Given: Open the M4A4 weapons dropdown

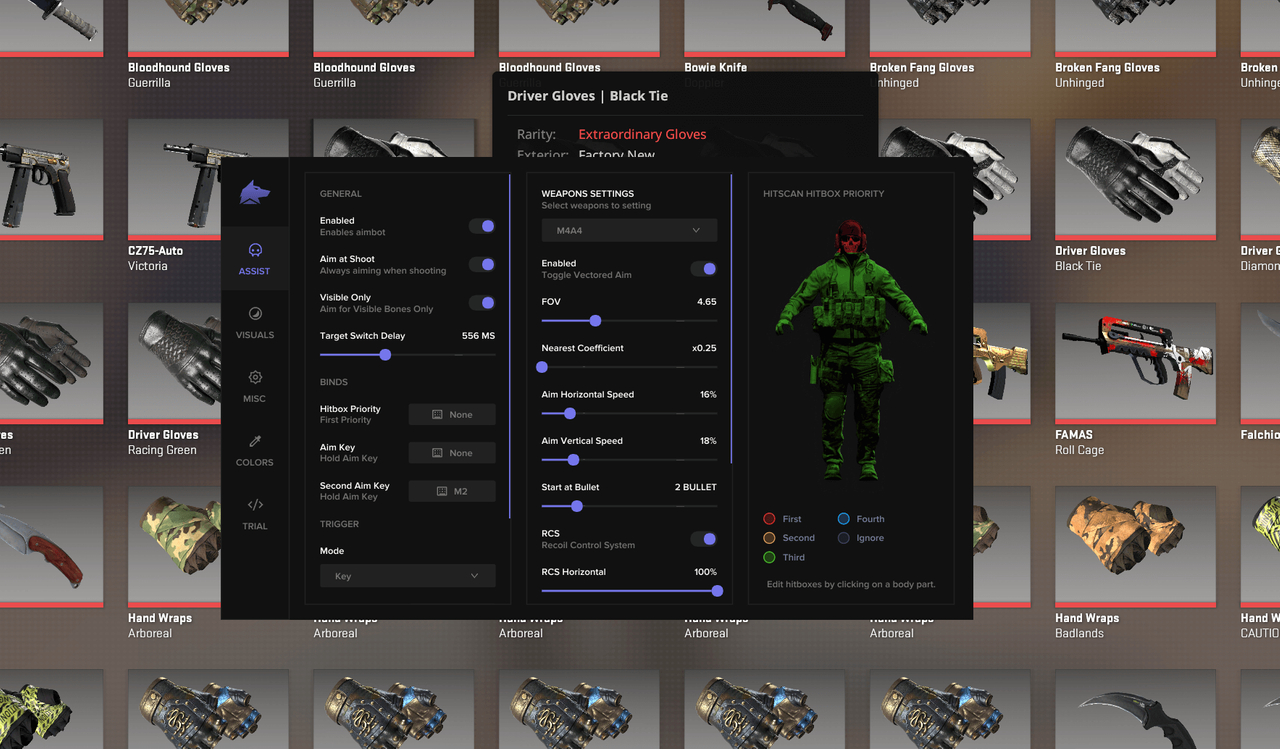Looking at the screenshot, I should coord(628,230).
